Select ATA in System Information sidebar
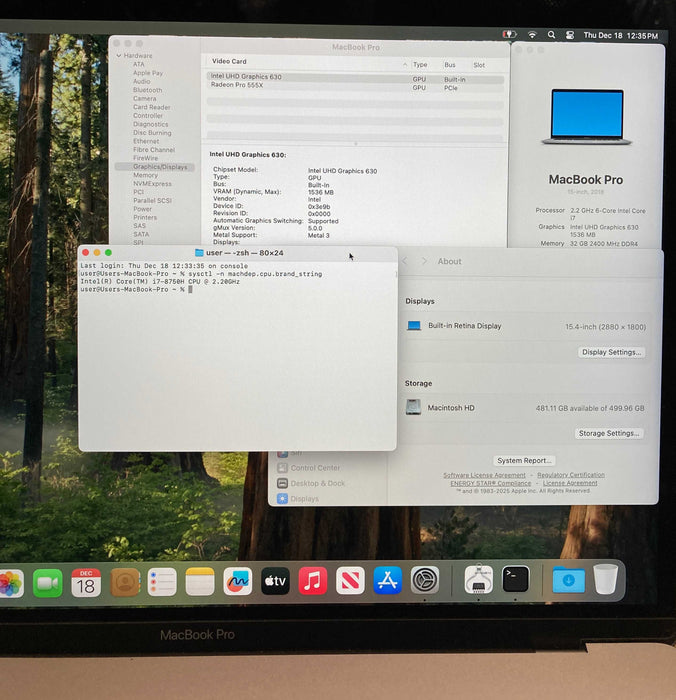The width and height of the screenshot is (676, 700). [x=138, y=64]
